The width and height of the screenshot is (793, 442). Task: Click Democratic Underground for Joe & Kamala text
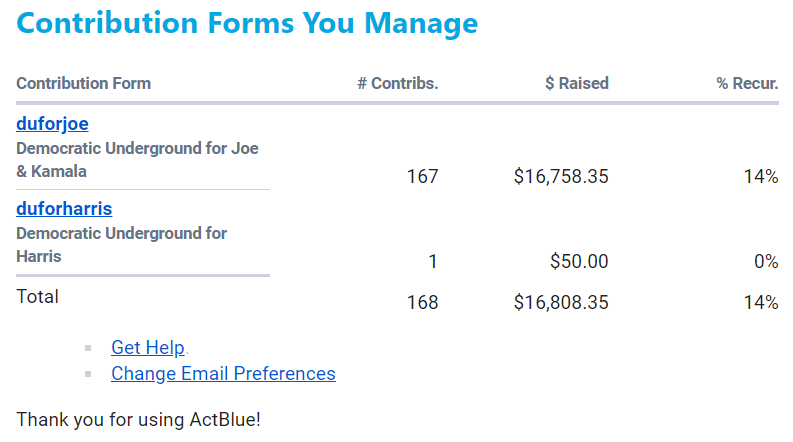point(137,160)
